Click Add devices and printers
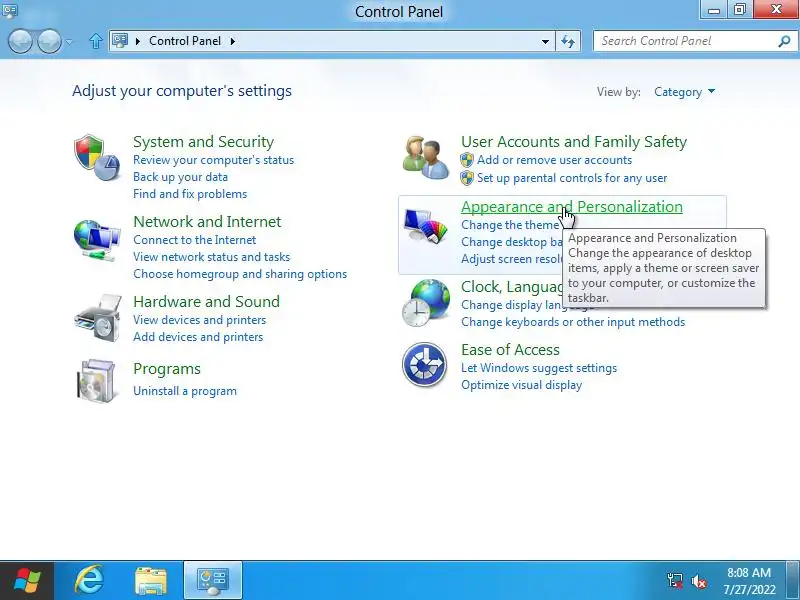800x600 pixels. click(198, 337)
